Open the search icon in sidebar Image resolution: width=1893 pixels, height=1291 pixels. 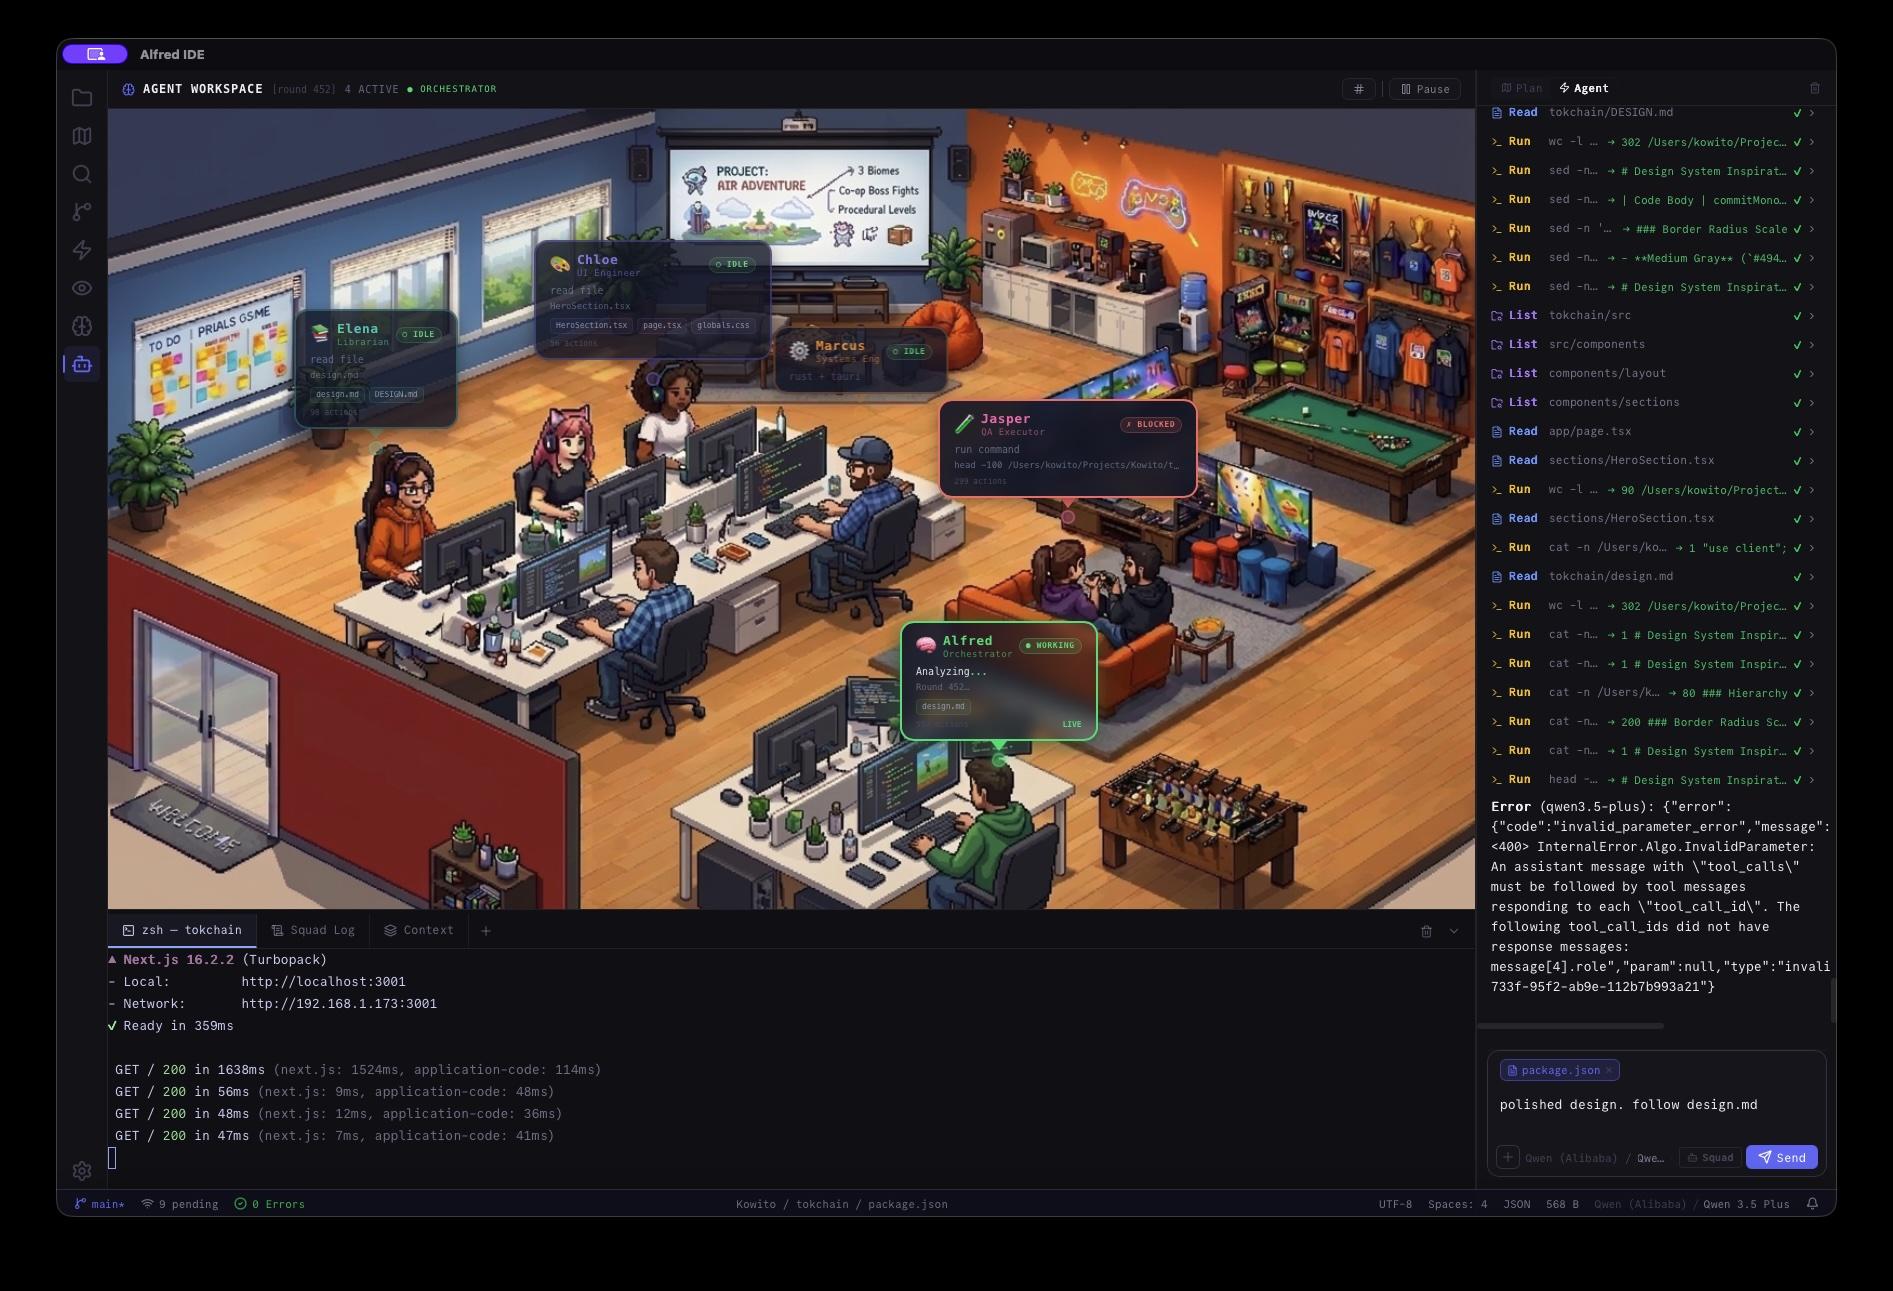[x=82, y=174]
